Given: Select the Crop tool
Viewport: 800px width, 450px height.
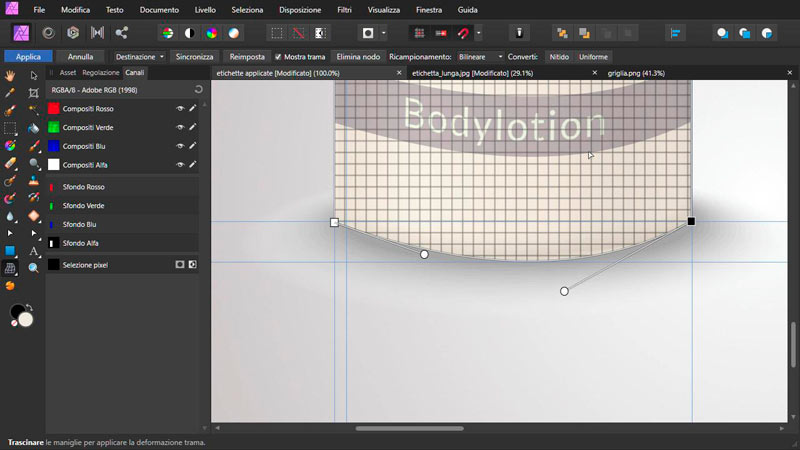Looking at the screenshot, I should click(x=34, y=93).
